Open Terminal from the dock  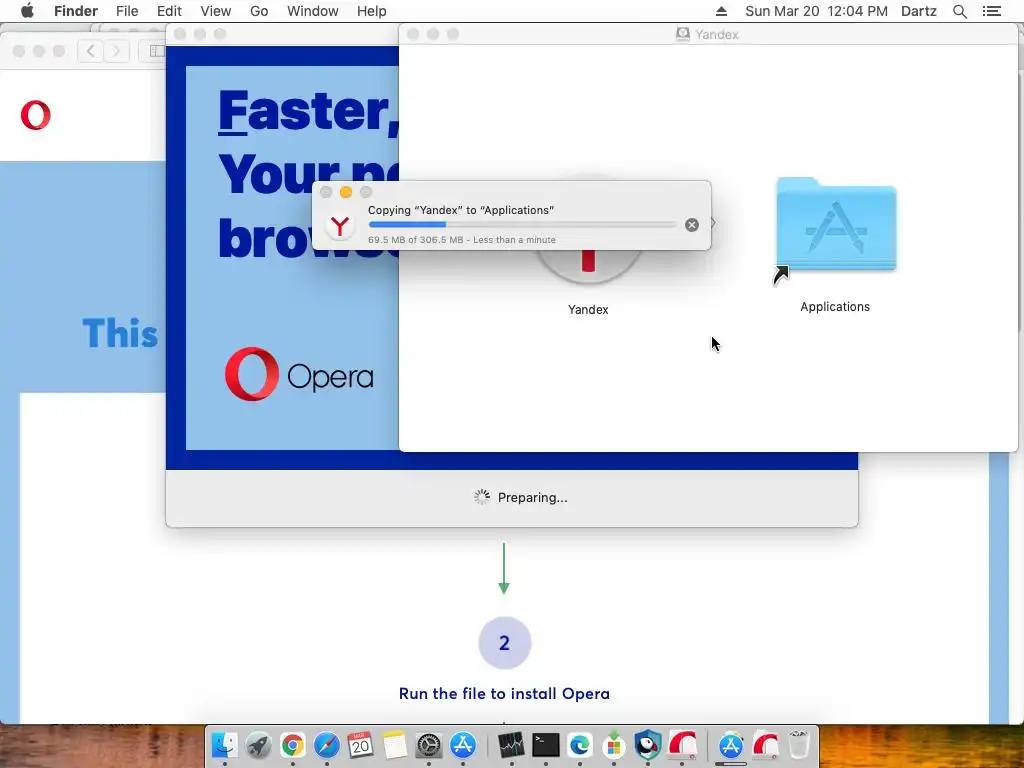click(545, 745)
